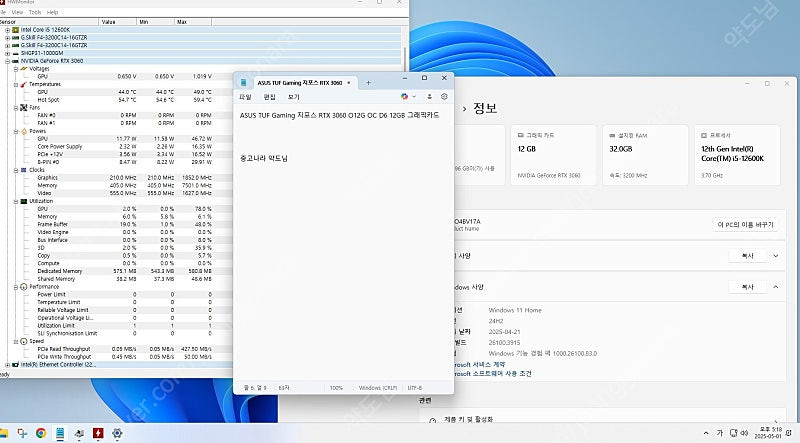Close the ASUS TUF Gaming Notepad tab
This screenshot has height=443, width=800.
click(348, 83)
